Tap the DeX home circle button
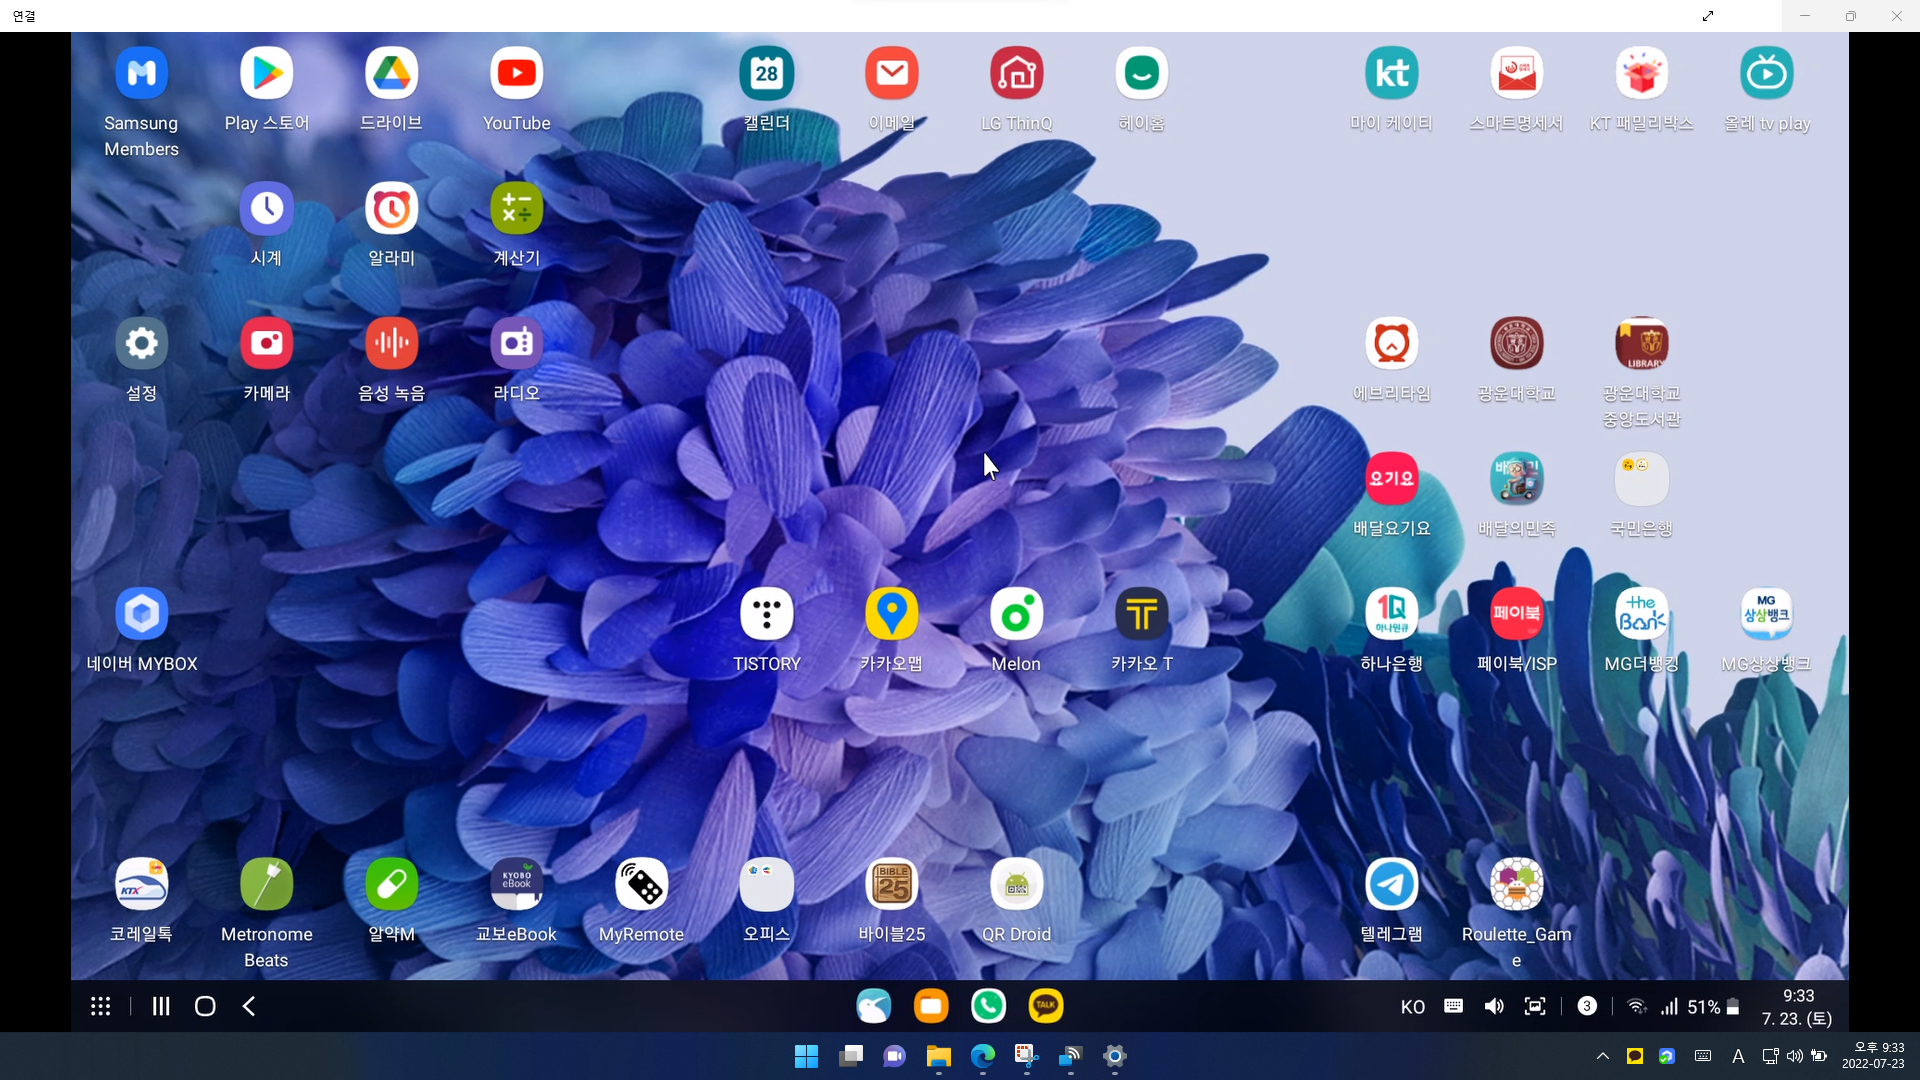The image size is (1920, 1080). click(205, 1006)
